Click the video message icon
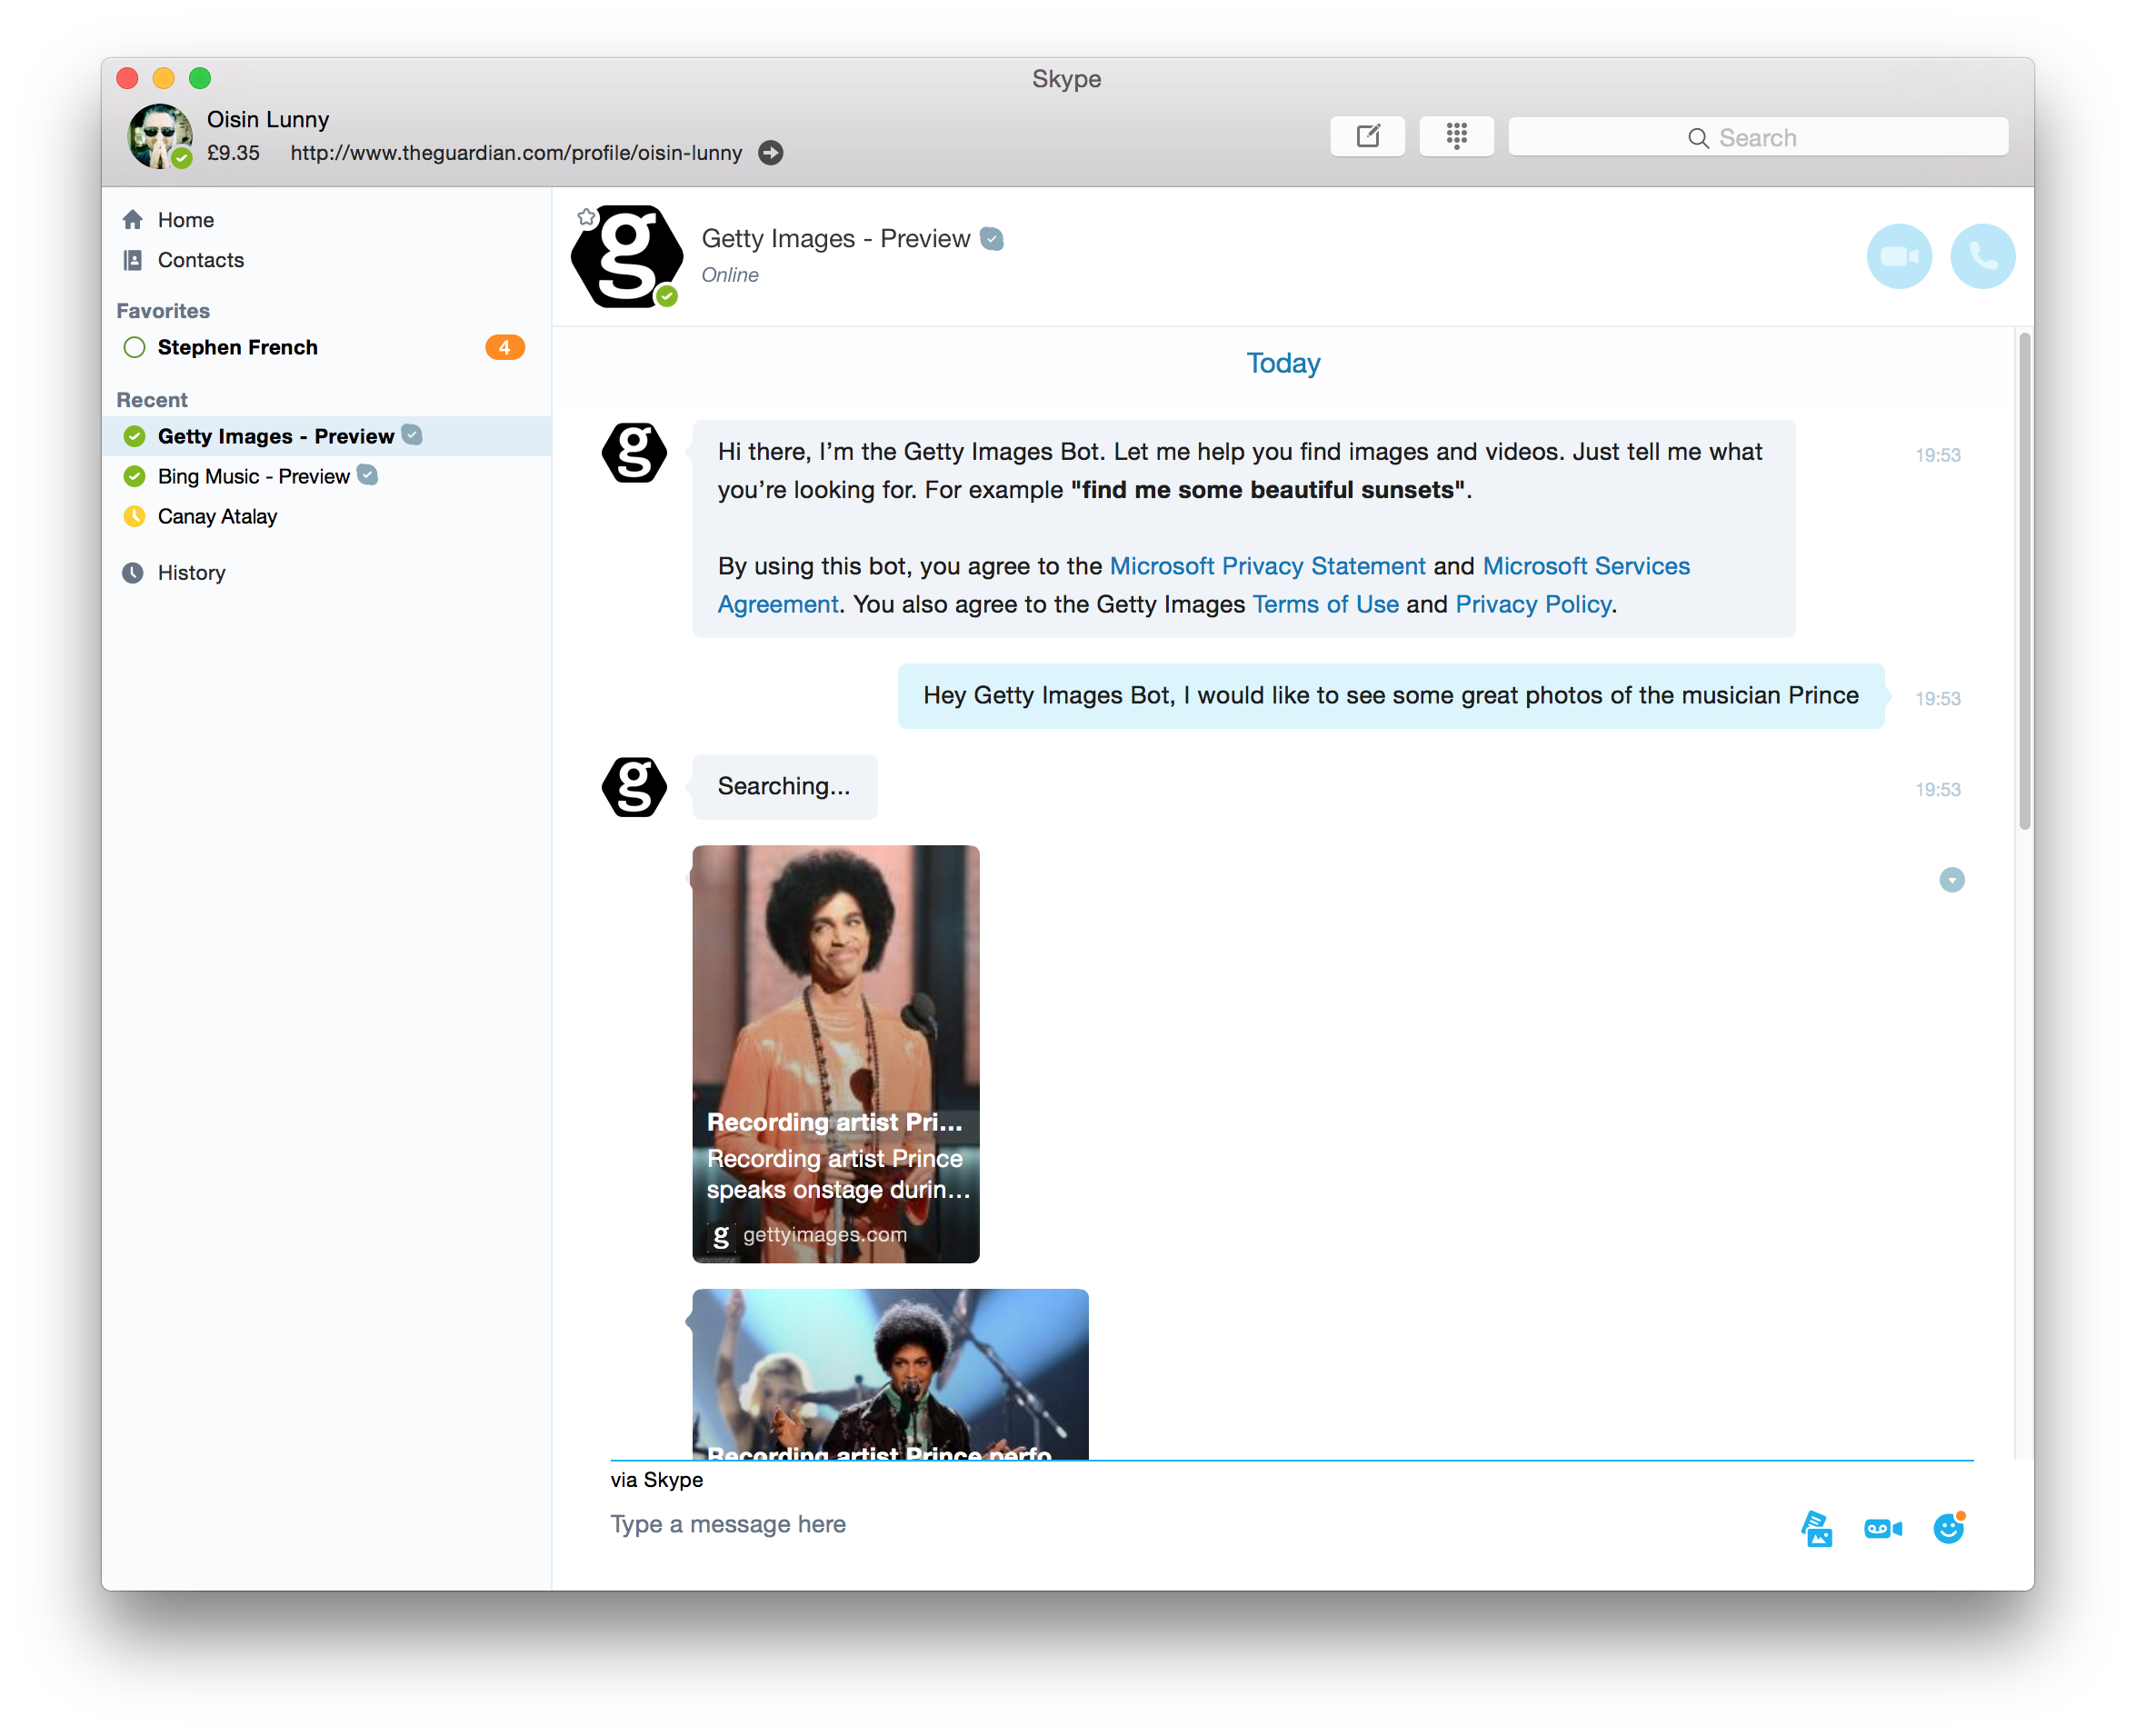The image size is (2136, 1736). [1883, 1528]
